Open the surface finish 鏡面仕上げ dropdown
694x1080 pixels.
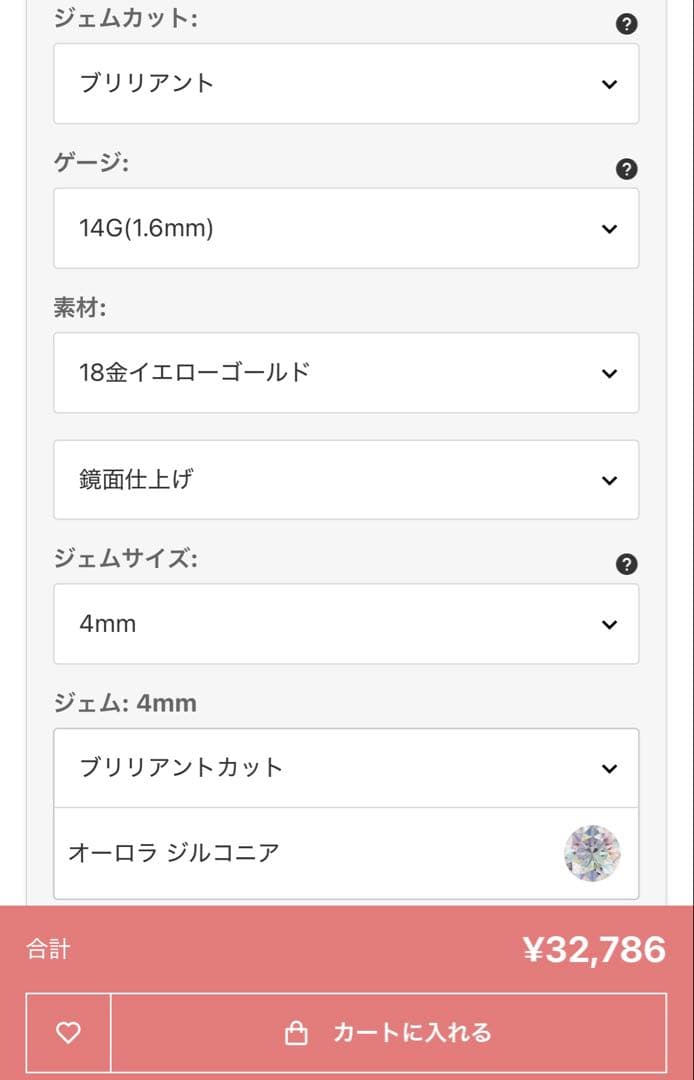[346, 480]
